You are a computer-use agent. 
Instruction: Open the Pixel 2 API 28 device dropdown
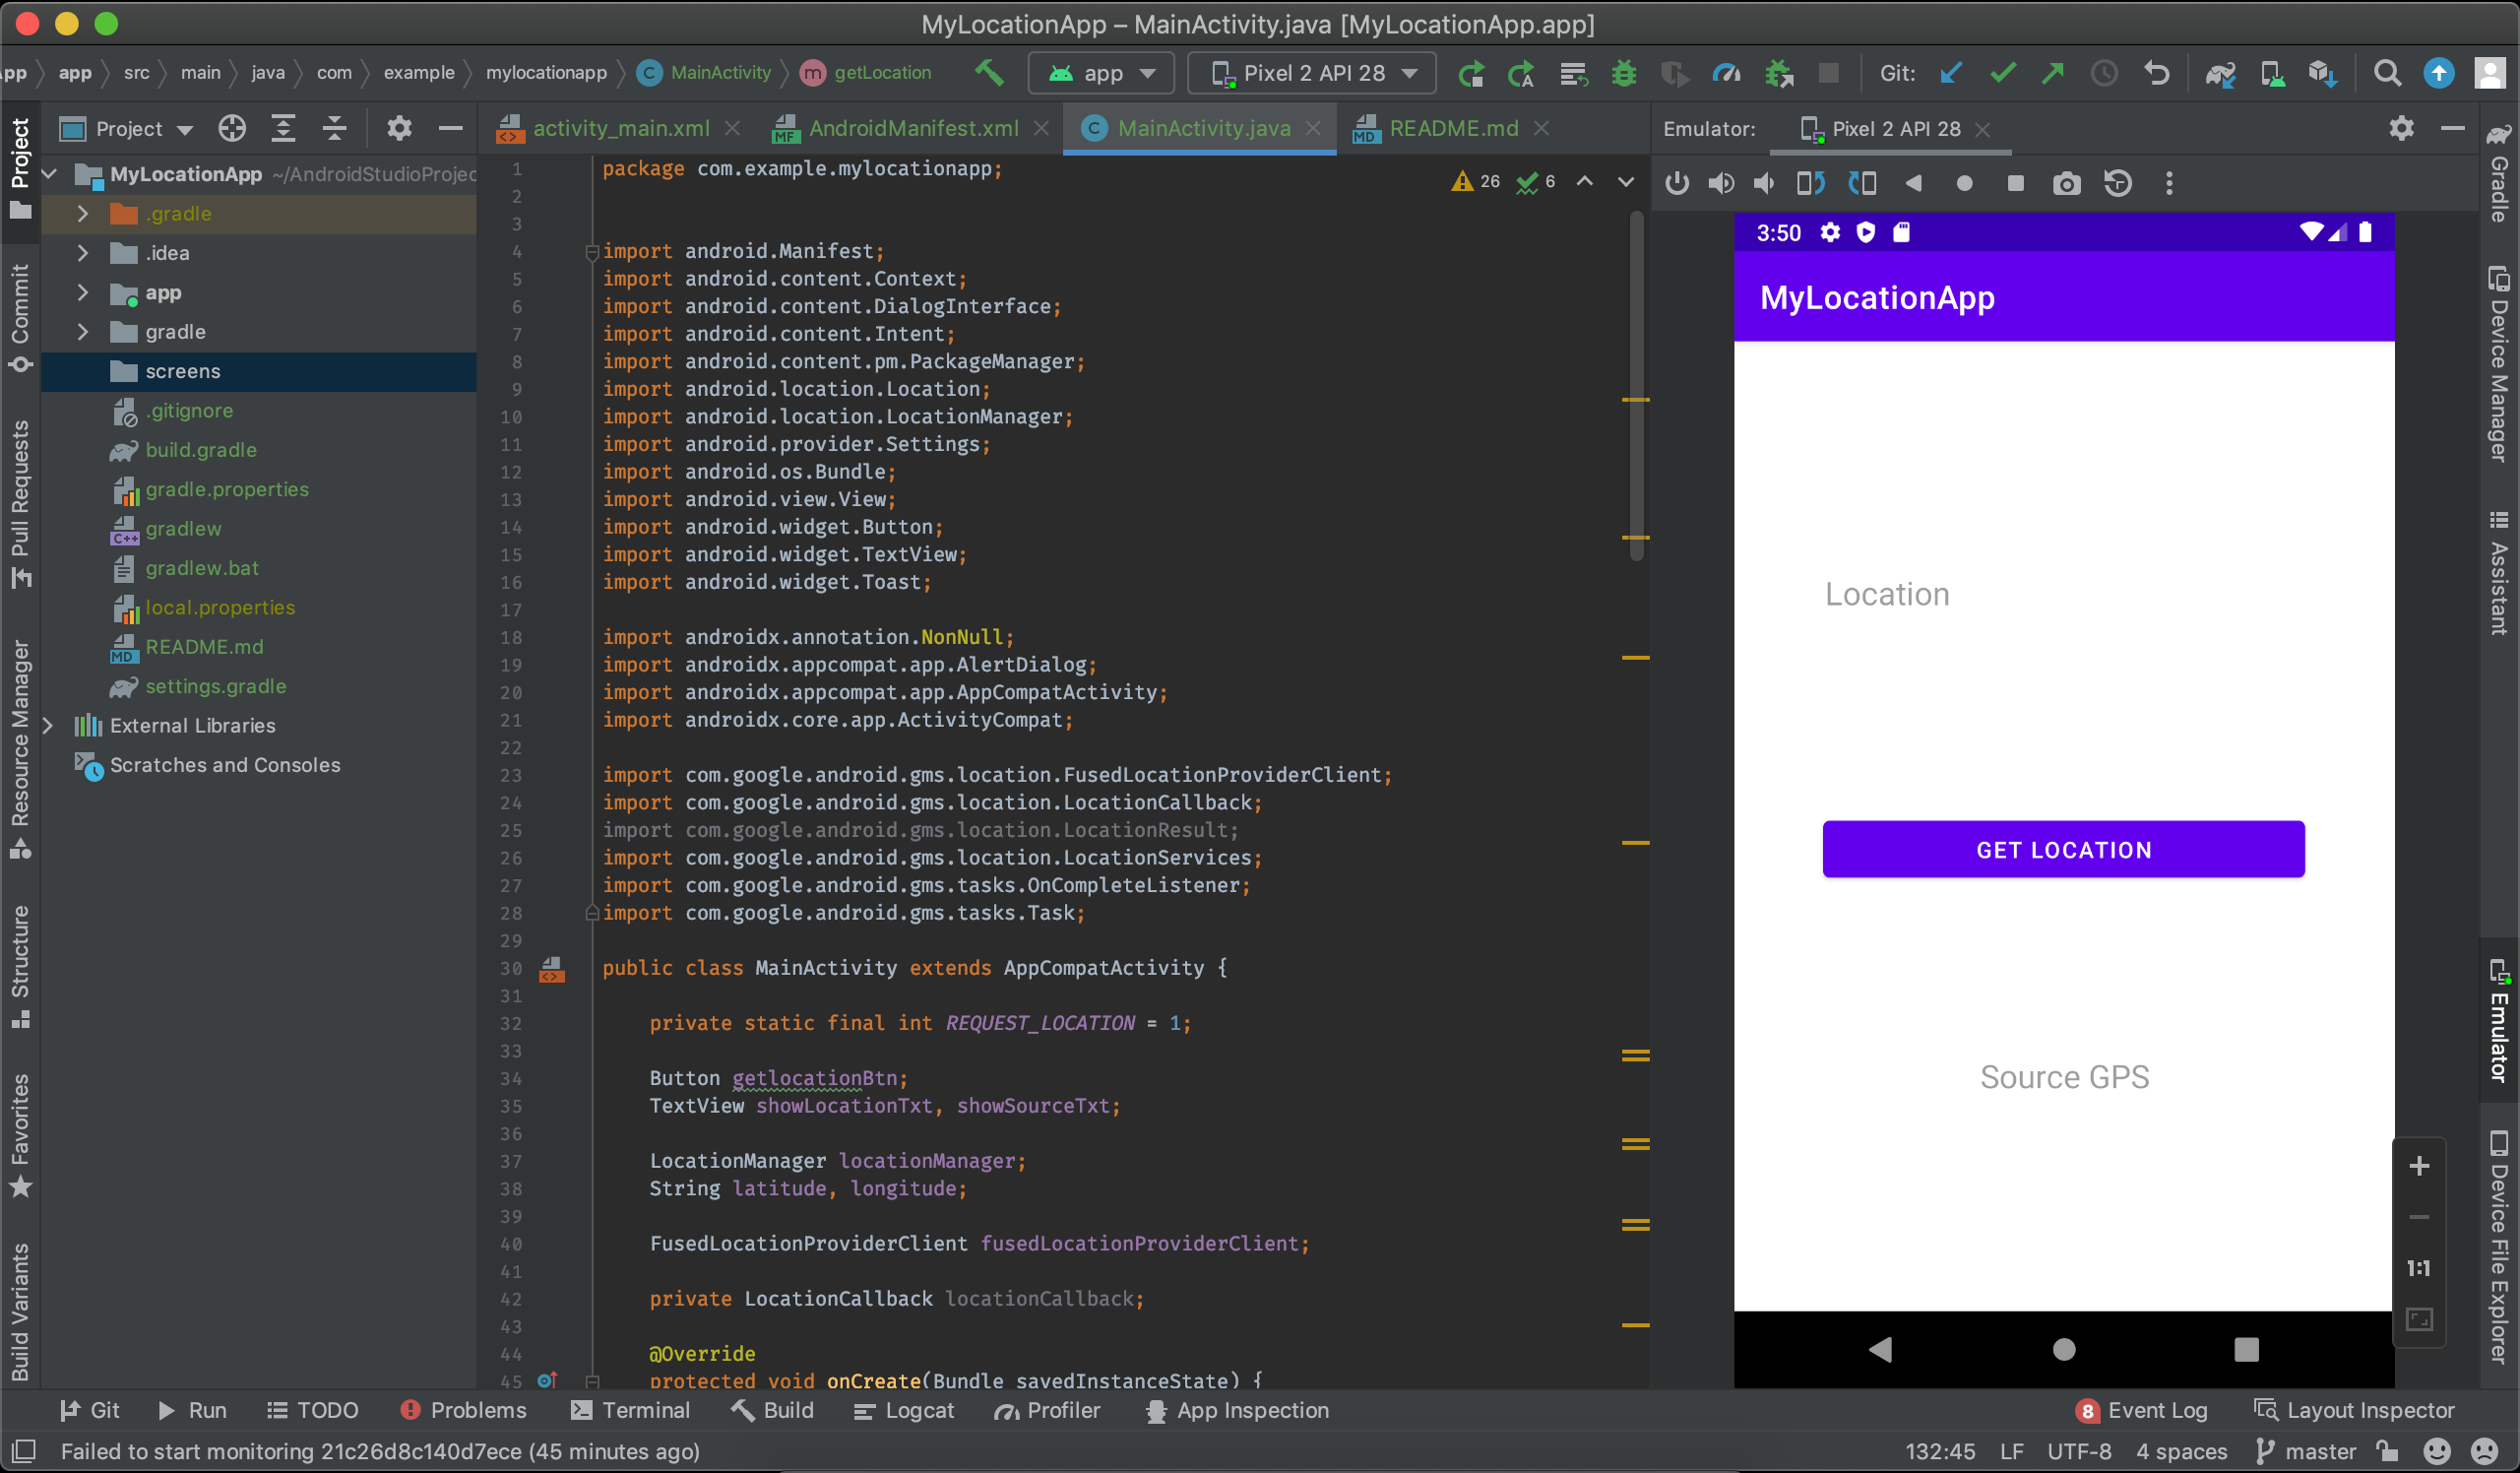click(1312, 73)
